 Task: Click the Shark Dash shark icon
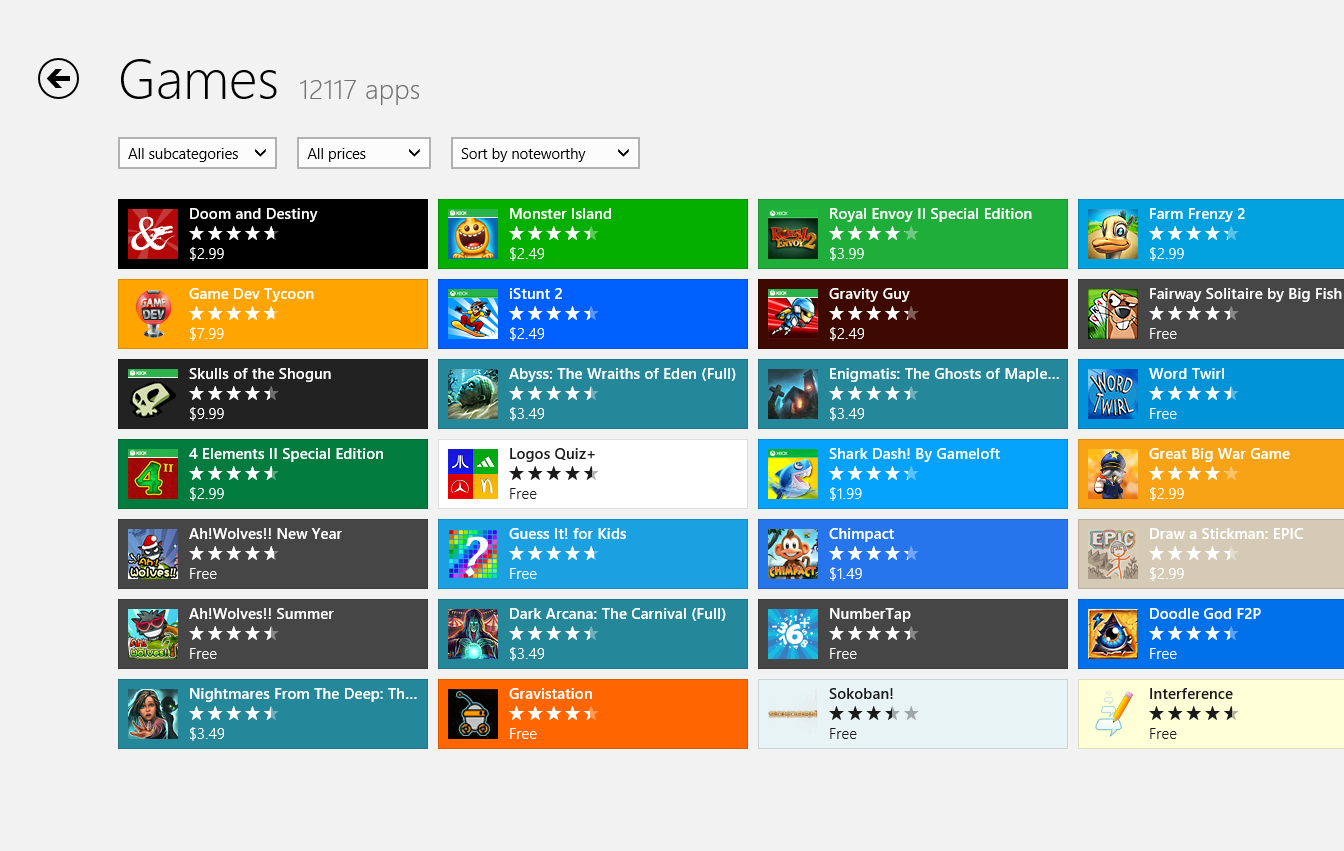[x=792, y=473]
